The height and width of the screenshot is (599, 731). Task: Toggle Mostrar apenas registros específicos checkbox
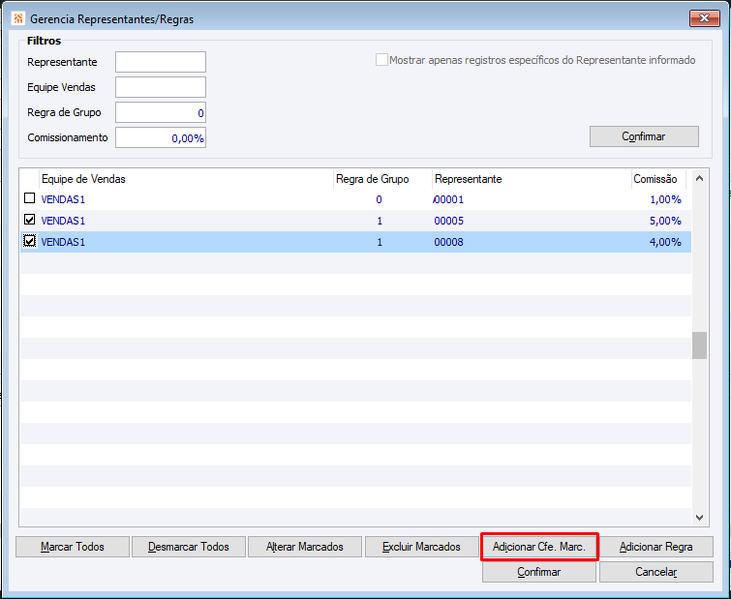[381, 60]
